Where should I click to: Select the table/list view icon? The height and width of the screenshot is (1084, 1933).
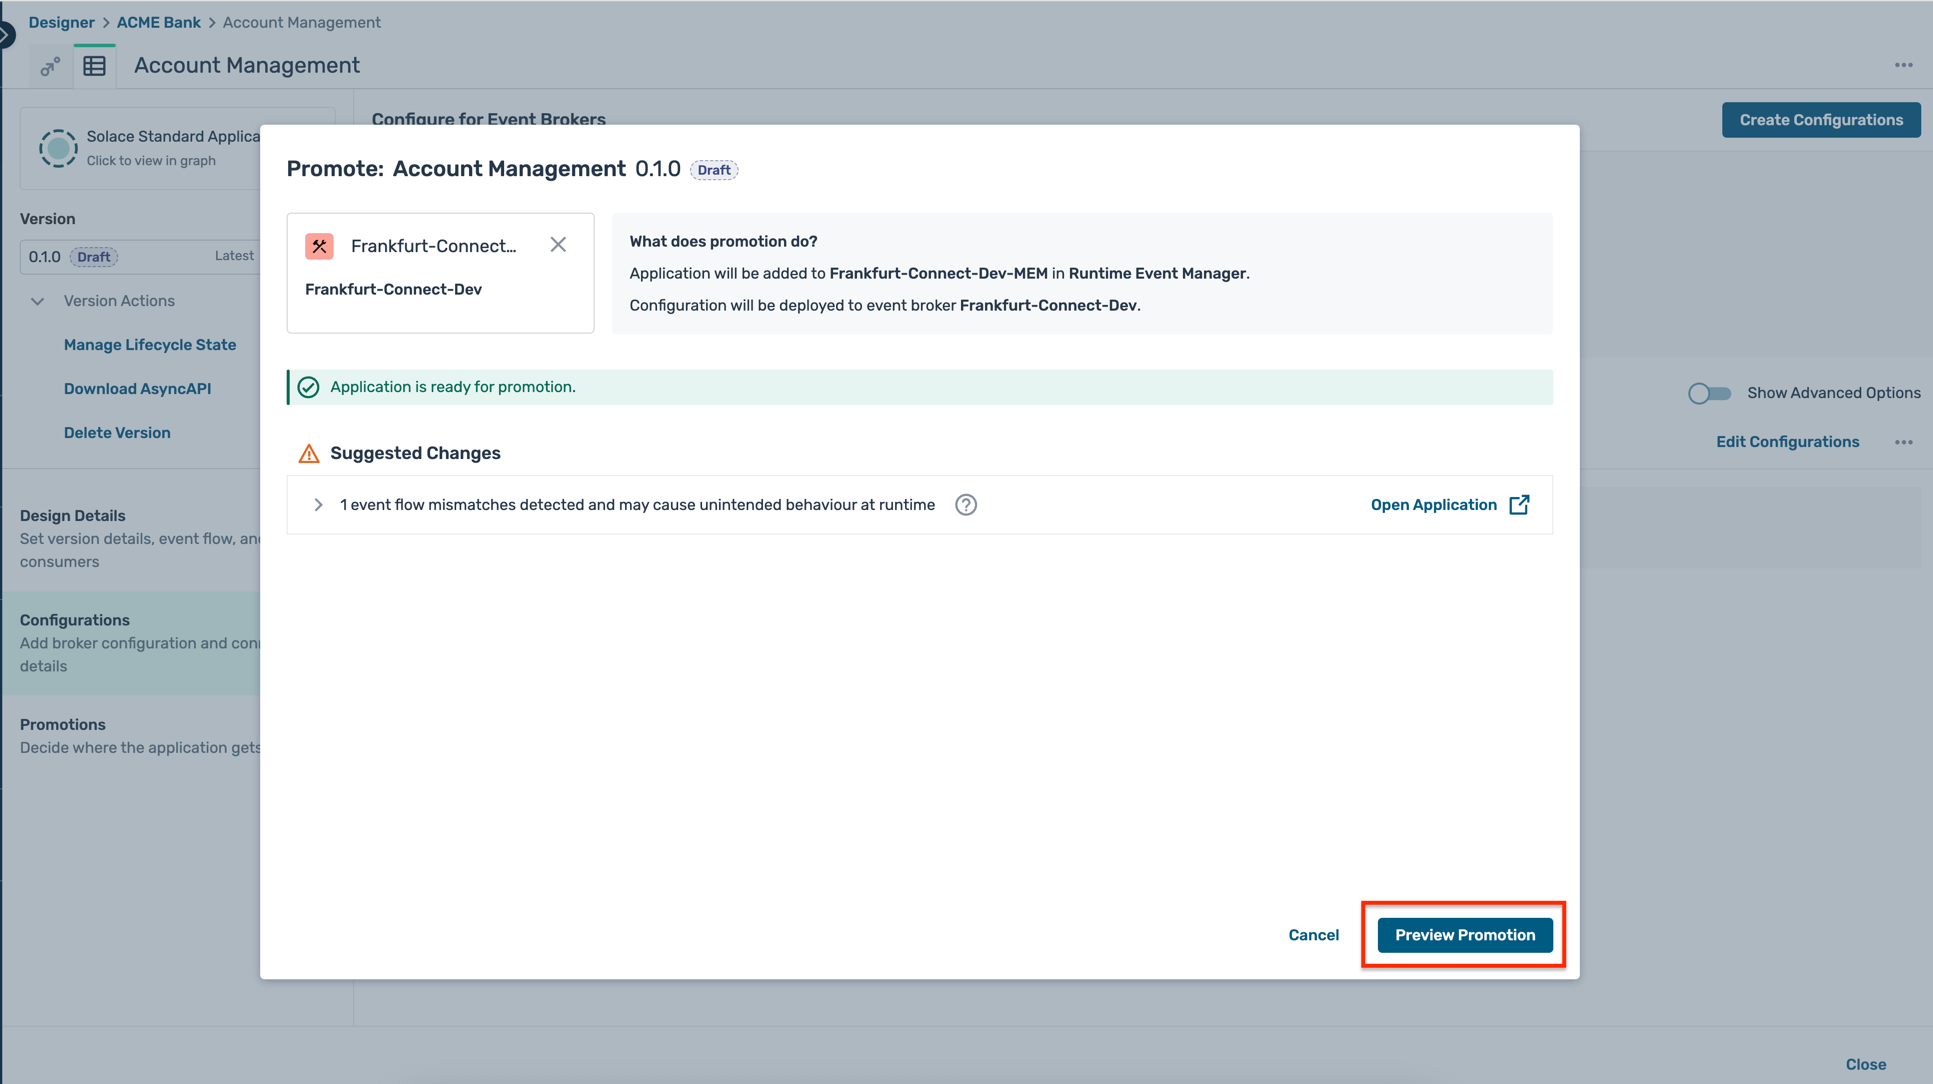tap(95, 65)
